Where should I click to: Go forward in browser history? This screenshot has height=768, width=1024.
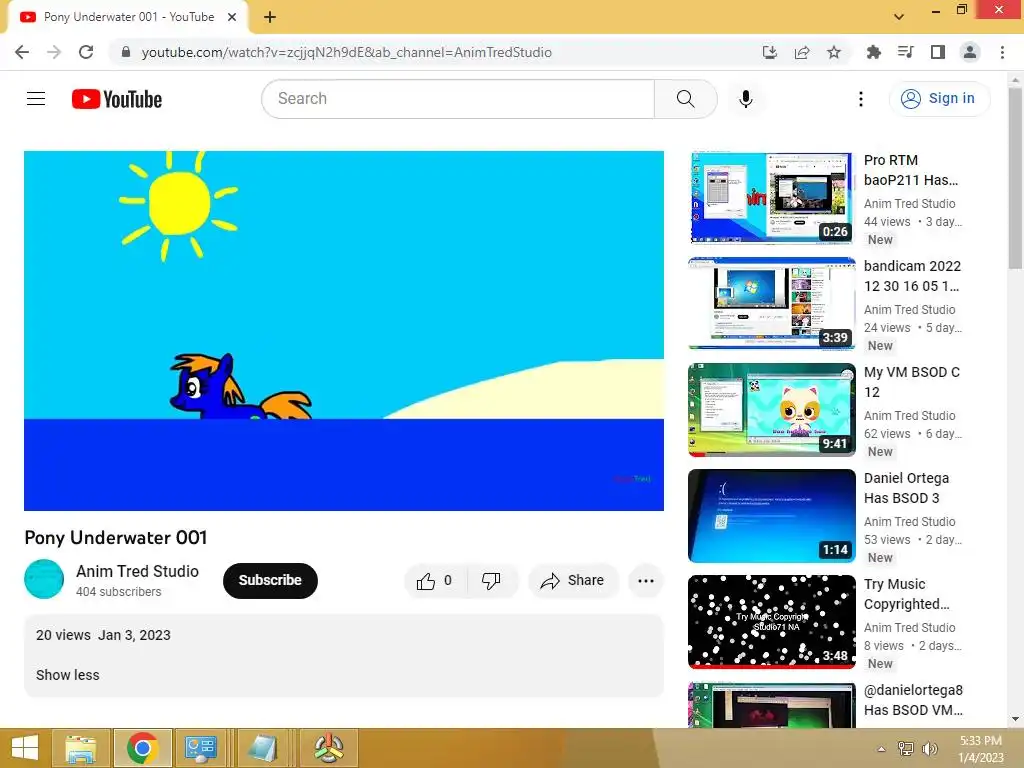tap(54, 52)
